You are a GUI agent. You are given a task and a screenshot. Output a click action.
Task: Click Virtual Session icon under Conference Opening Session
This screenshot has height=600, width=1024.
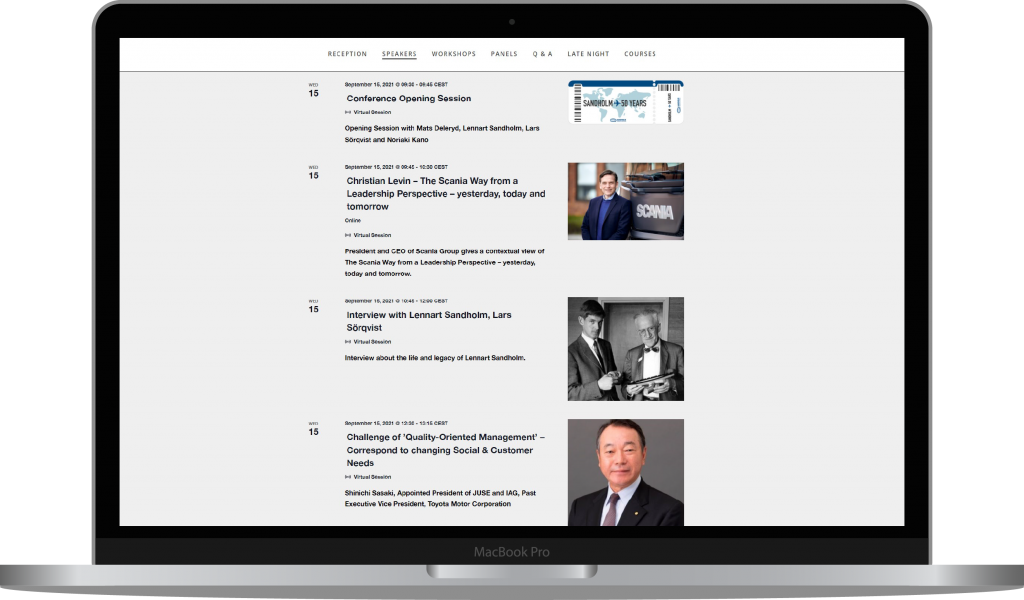point(348,113)
